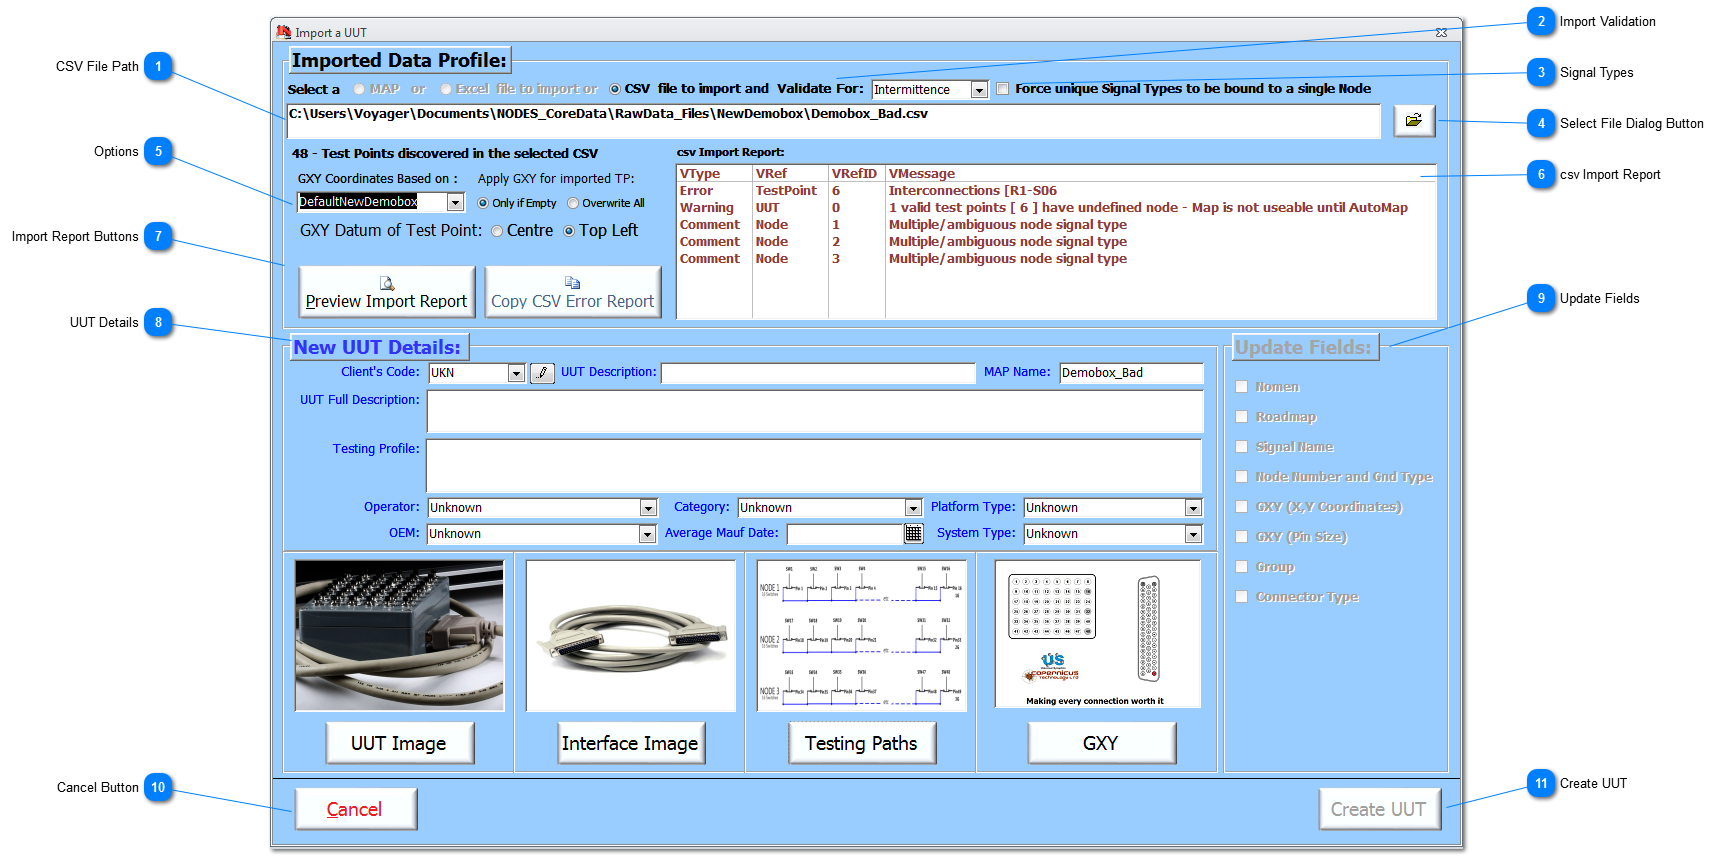This screenshot has height=858, width=1720.
Task: Click the Interface Image button
Action: [631, 743]
